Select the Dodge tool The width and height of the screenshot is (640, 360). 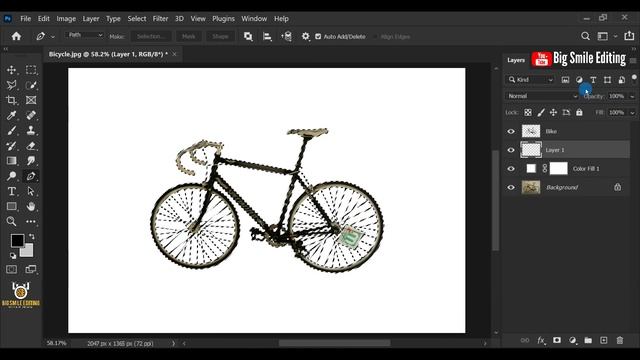click(11, 176)
